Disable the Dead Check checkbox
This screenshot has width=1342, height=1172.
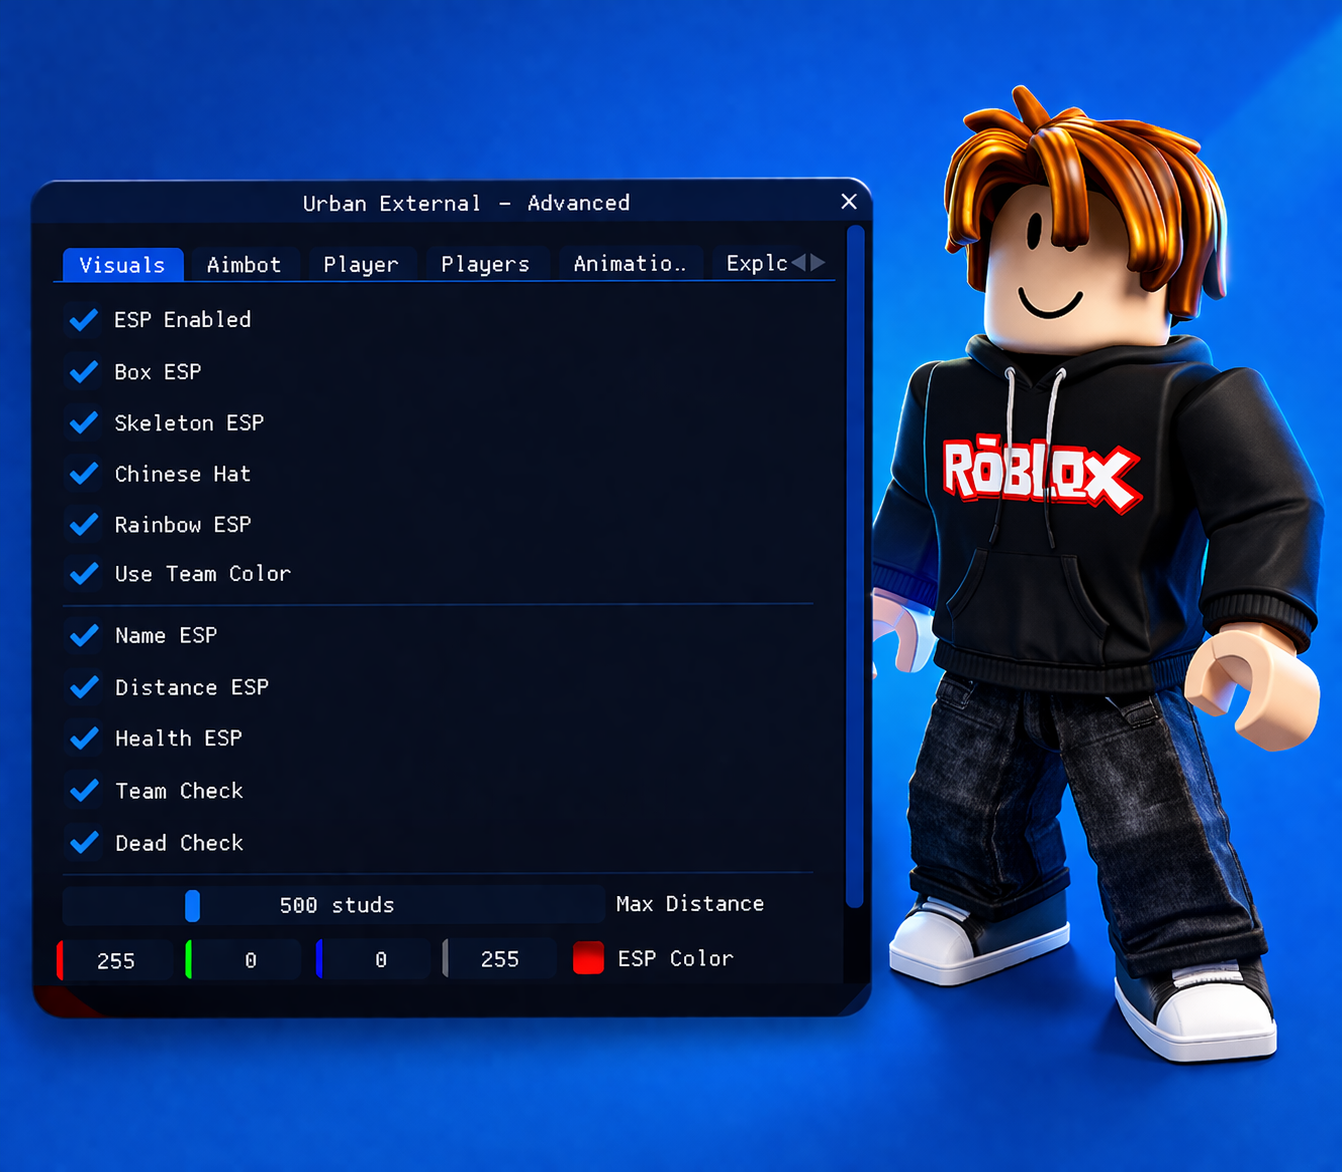pos(84,843)
